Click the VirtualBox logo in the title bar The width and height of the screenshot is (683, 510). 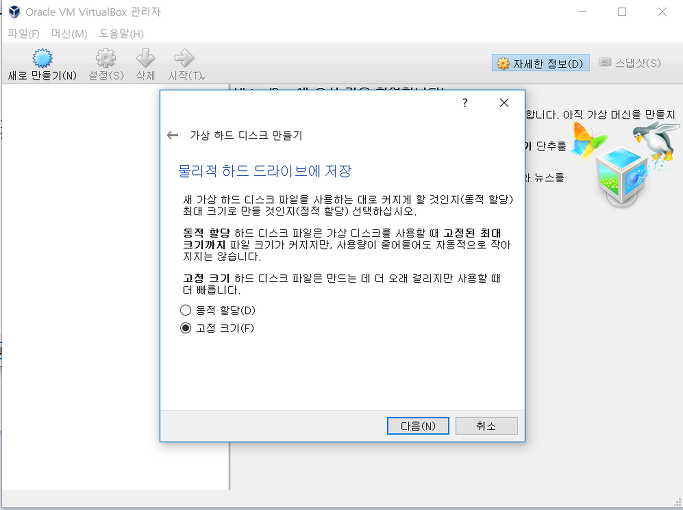click(x=14, y=12)
